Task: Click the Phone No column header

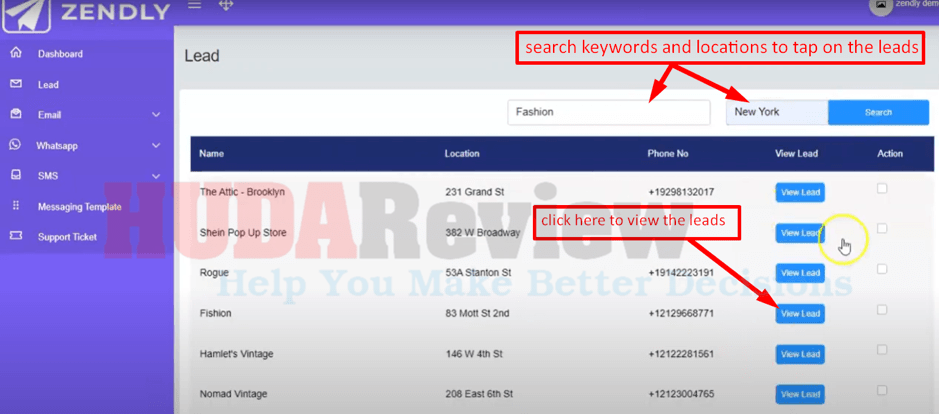Action: [x=668, y=153]
